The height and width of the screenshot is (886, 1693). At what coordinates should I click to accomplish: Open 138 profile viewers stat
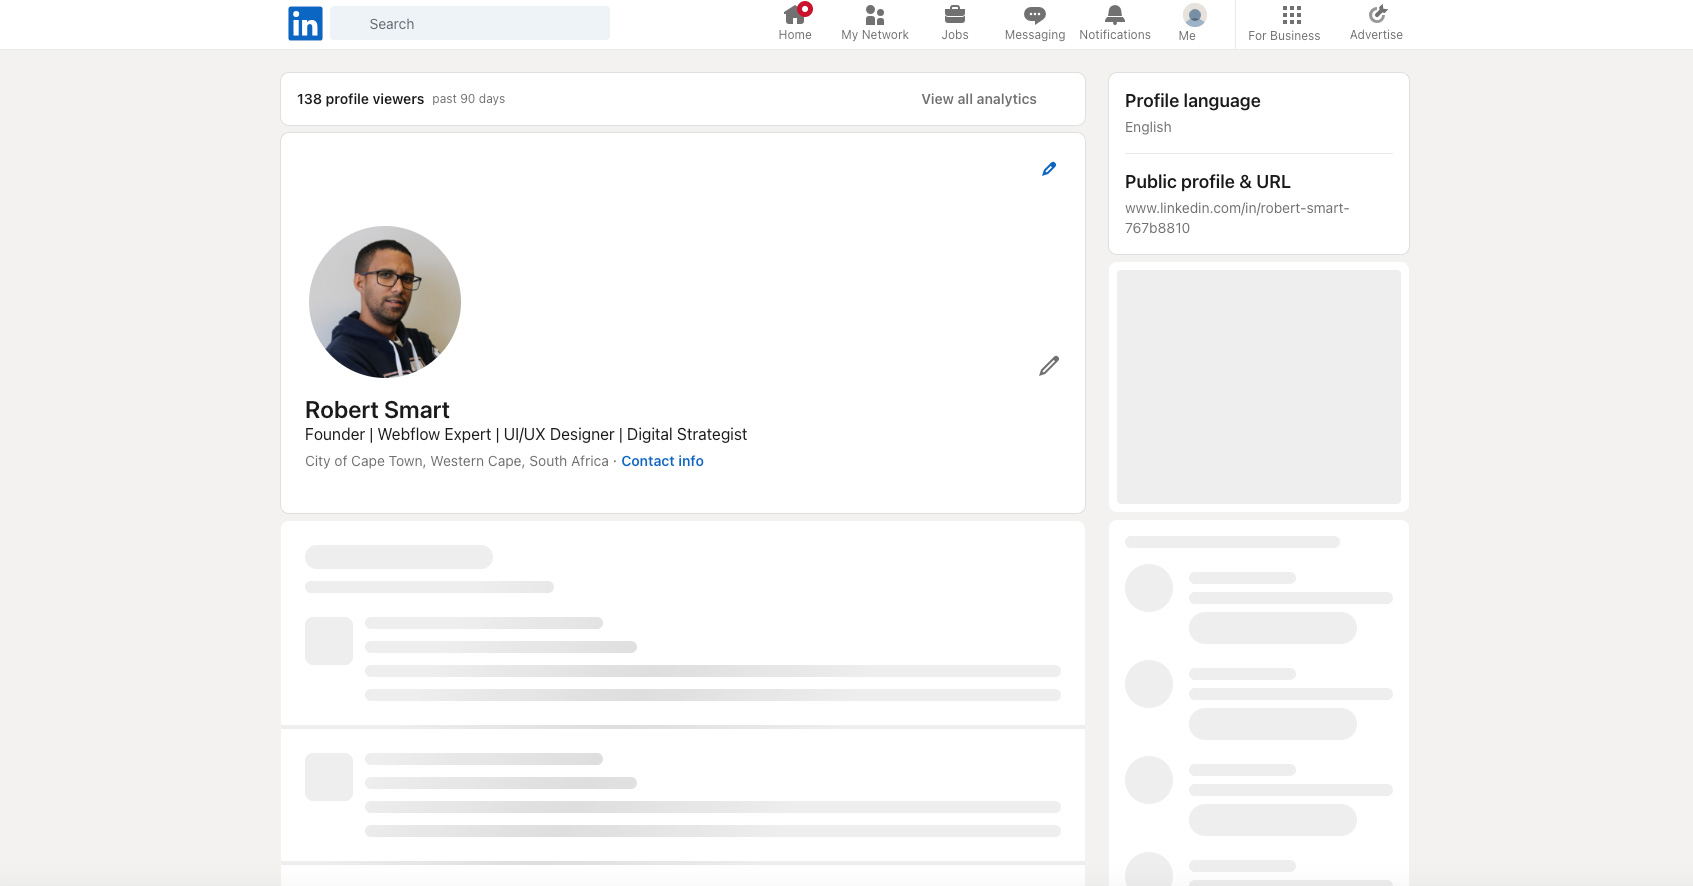360,99
